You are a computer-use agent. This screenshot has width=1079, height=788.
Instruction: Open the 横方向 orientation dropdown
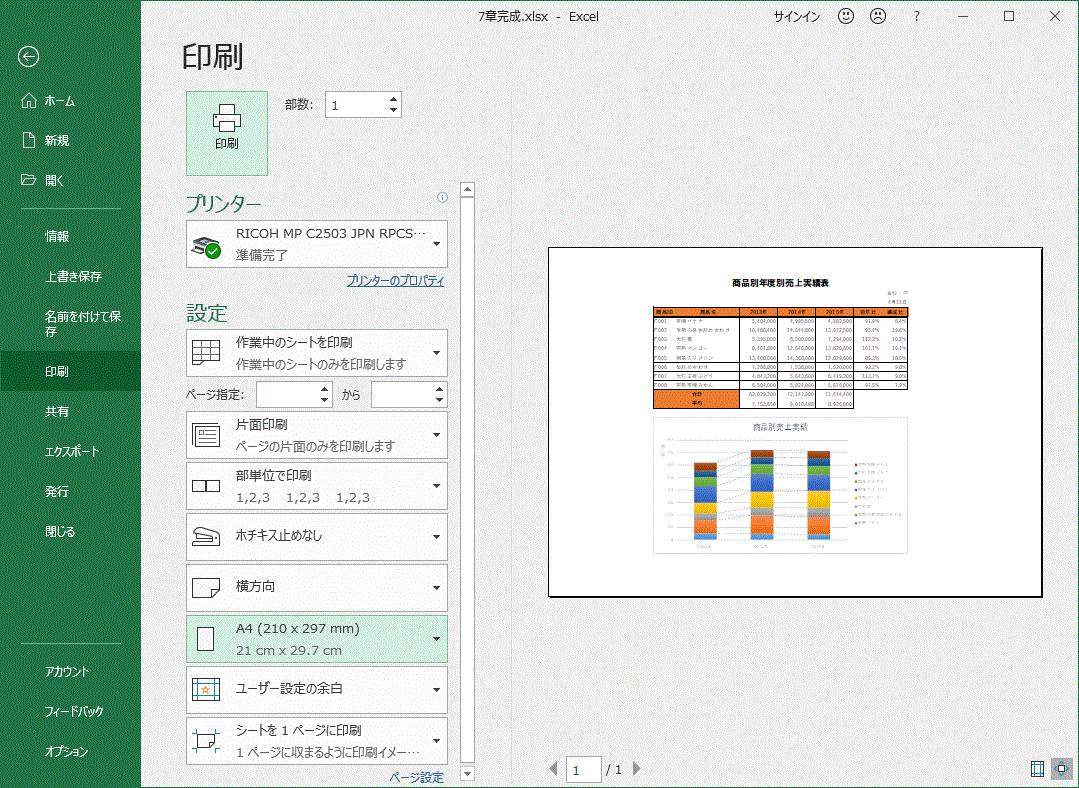(317, 588)
